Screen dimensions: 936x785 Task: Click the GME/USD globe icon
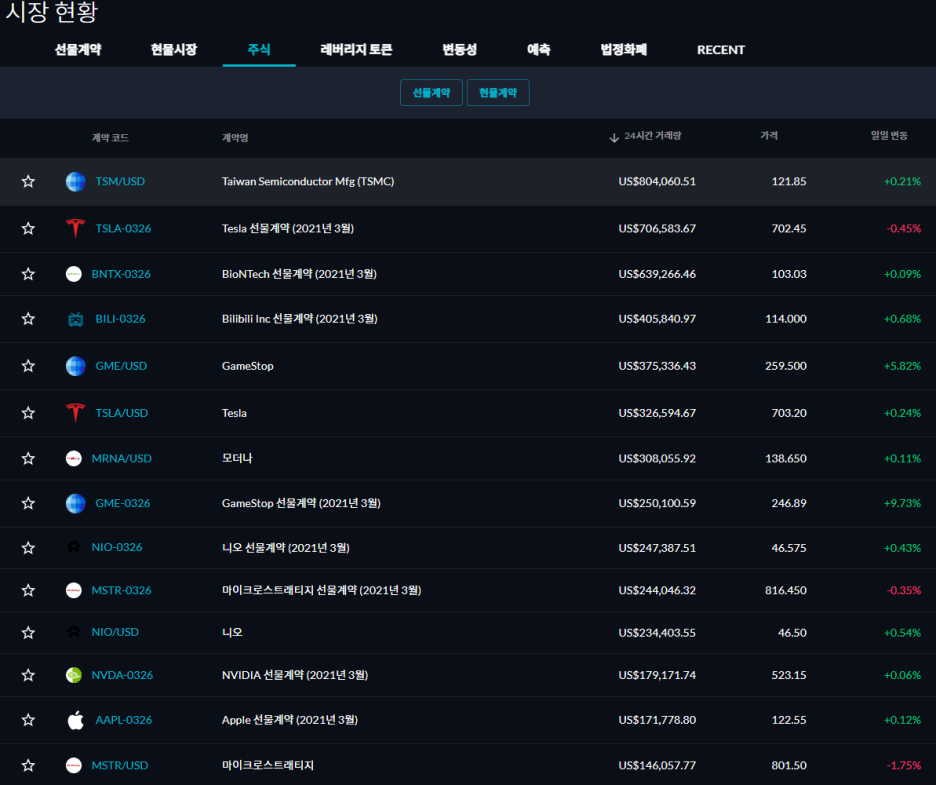75,366
